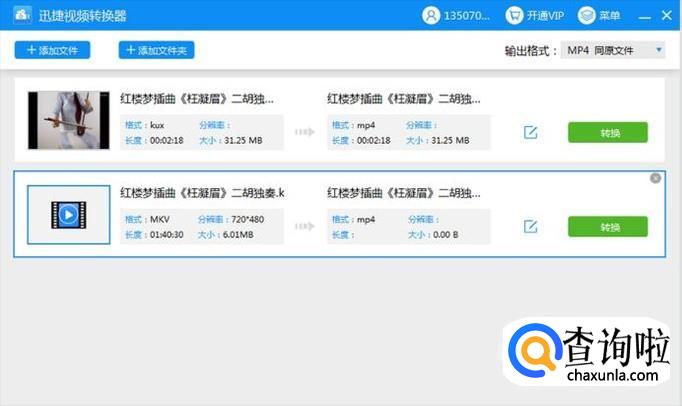Click the film play placeholder of the MKV file
Viewport: 682px width, 406px height.
point(67,214)
